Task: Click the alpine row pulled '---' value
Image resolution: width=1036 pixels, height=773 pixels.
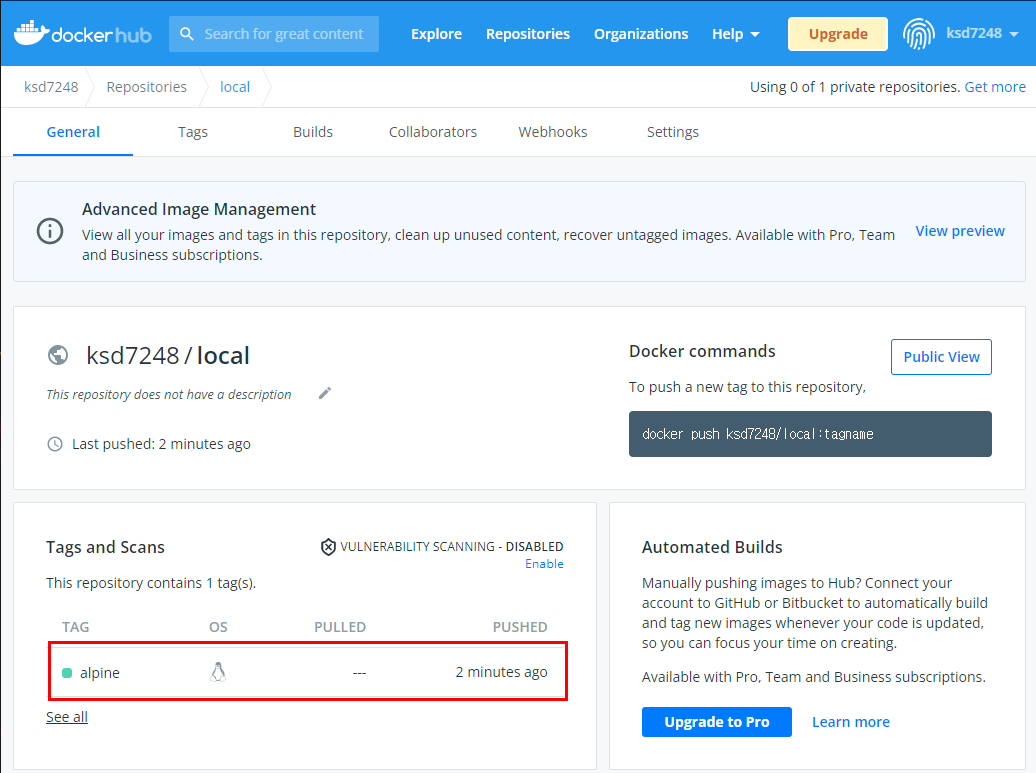Action: coord(359,673)
